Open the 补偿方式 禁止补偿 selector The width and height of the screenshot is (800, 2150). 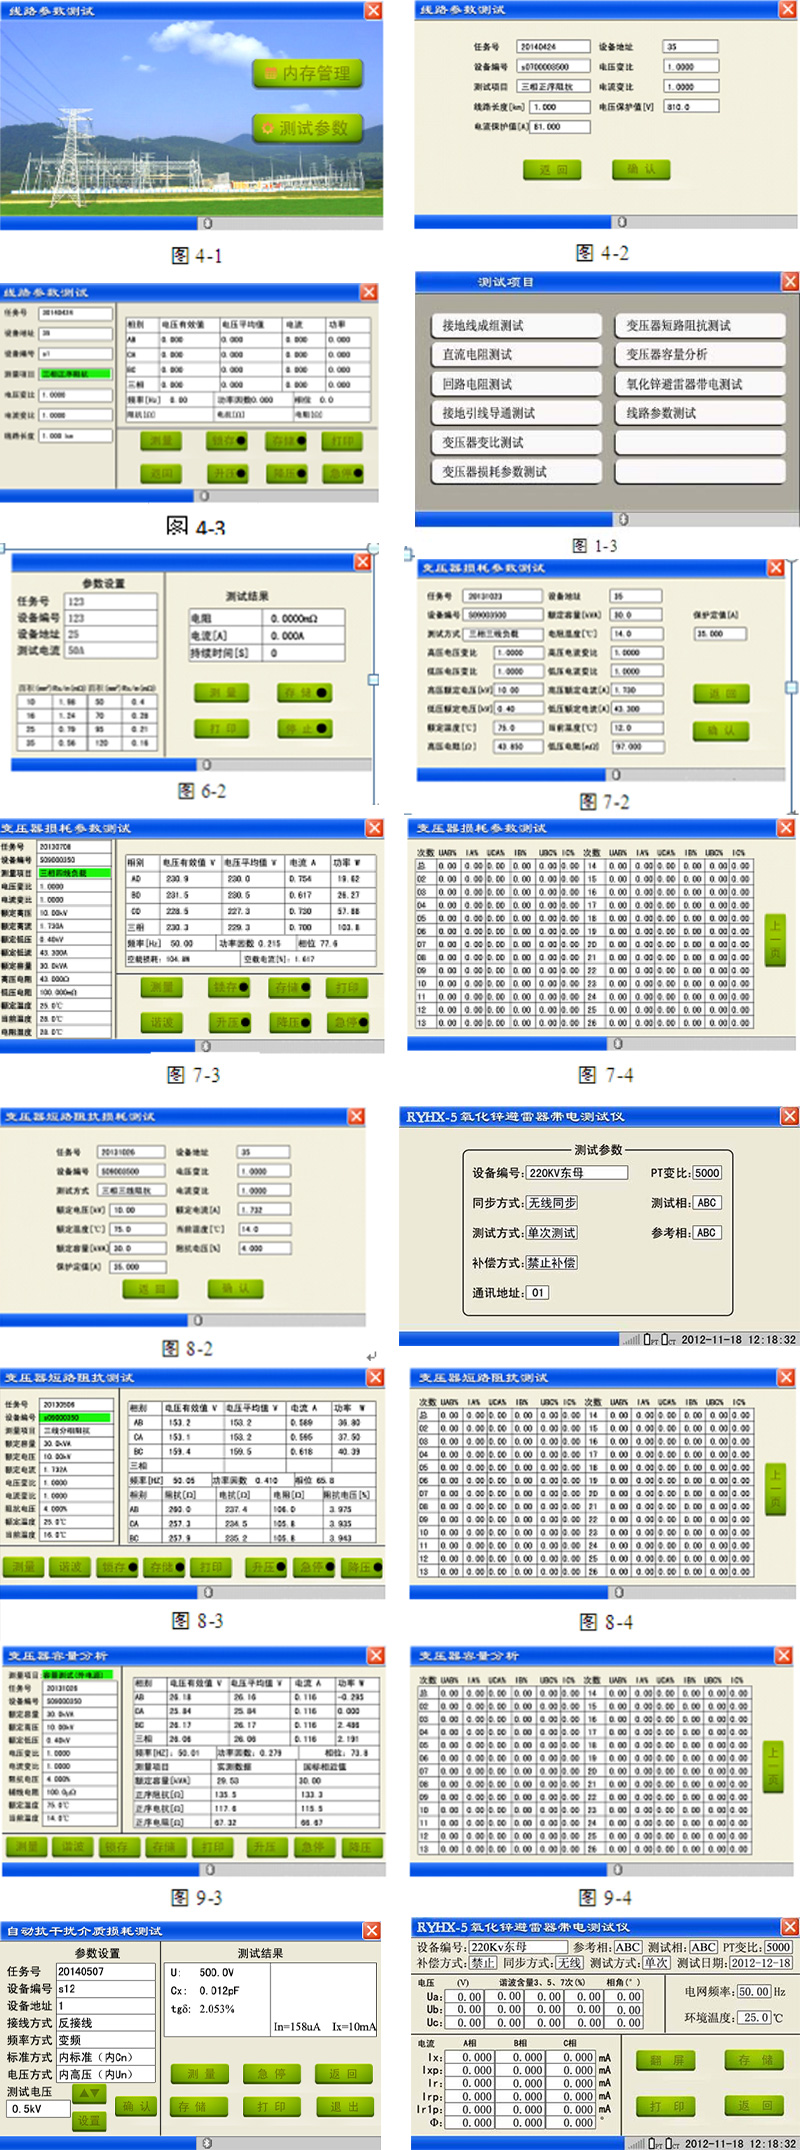(x=552, y=1263)
